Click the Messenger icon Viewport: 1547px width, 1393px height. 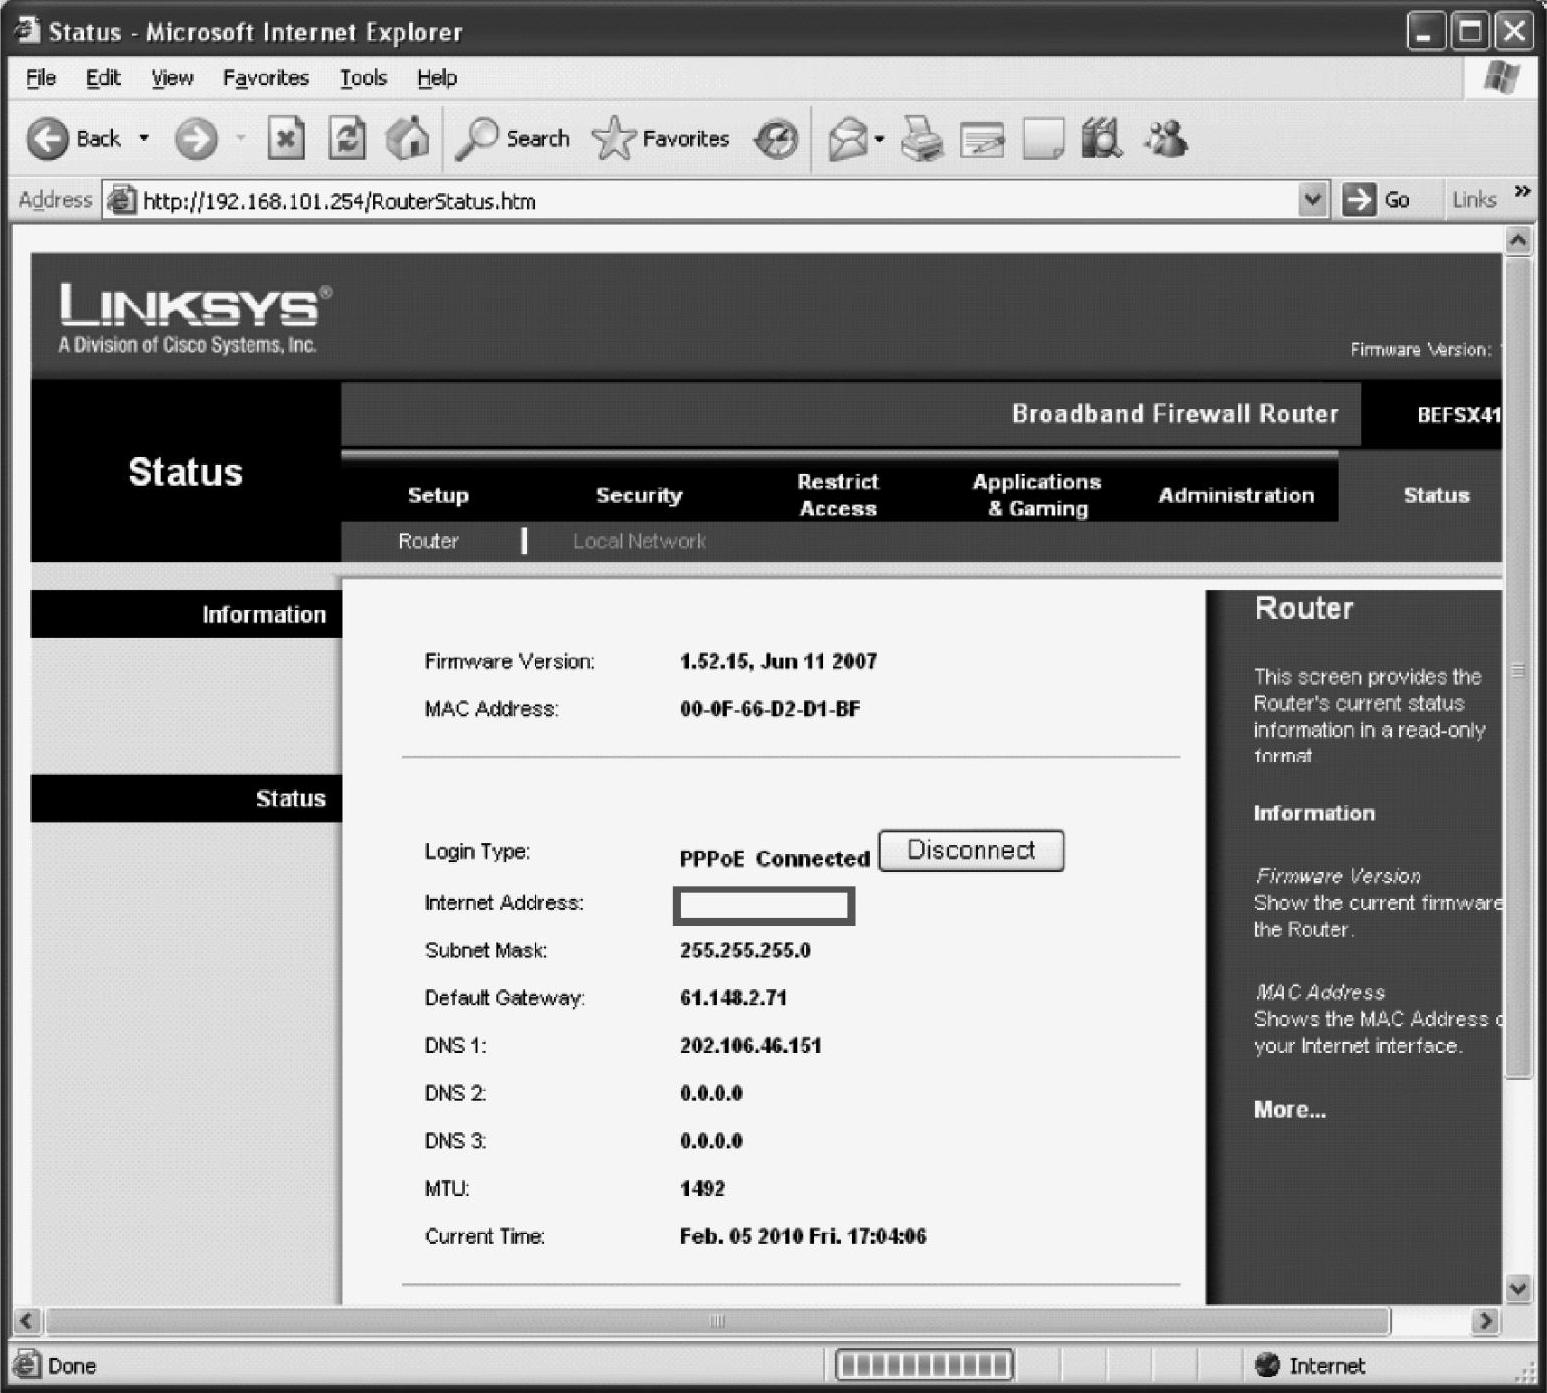(x=1166, y=138)
